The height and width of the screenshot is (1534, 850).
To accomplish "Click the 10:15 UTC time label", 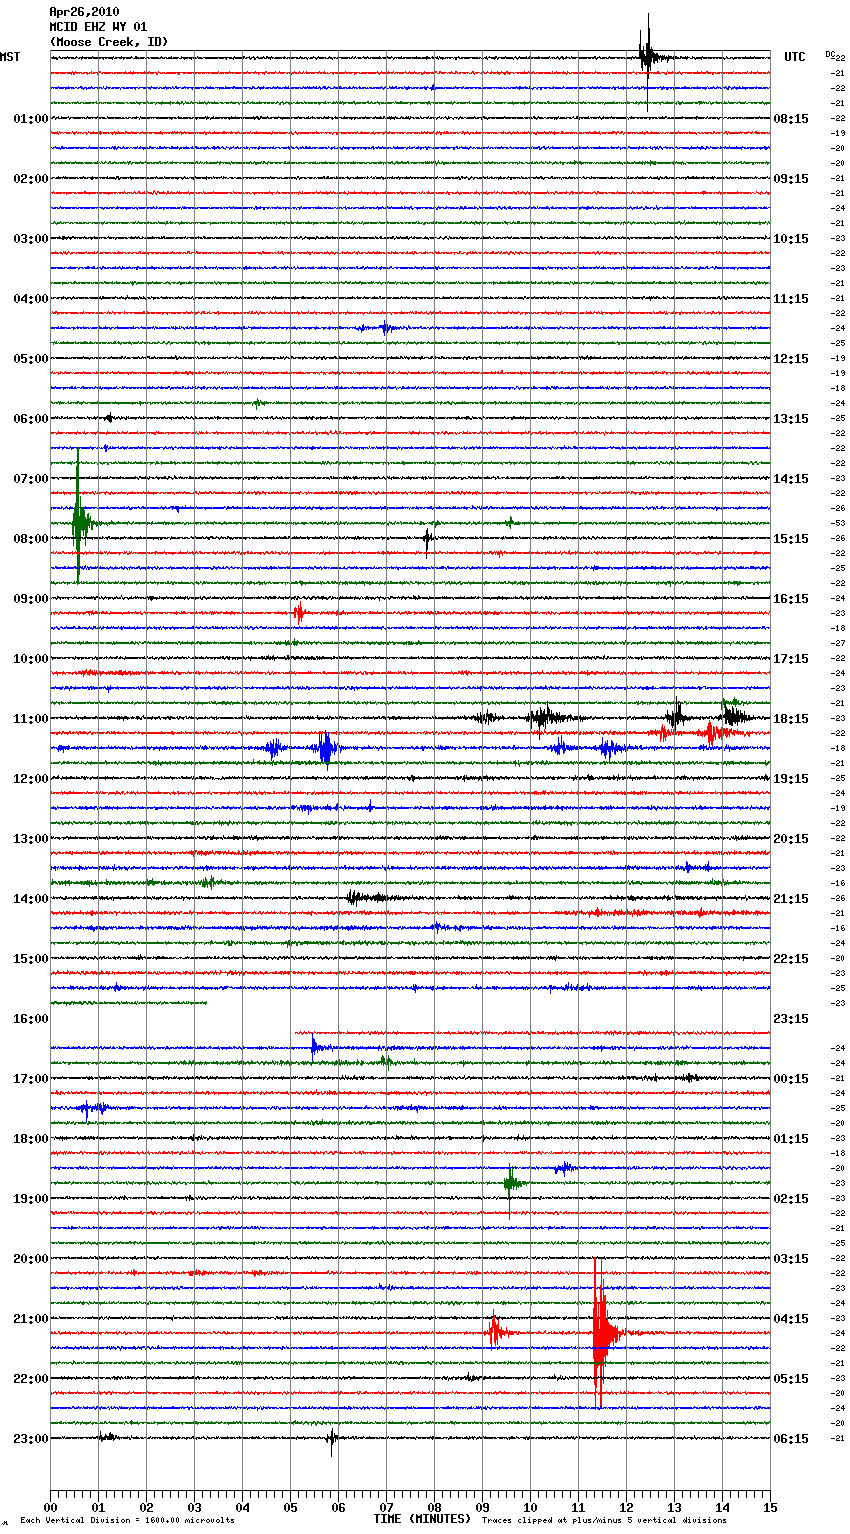I will click(x=791, y=239).
